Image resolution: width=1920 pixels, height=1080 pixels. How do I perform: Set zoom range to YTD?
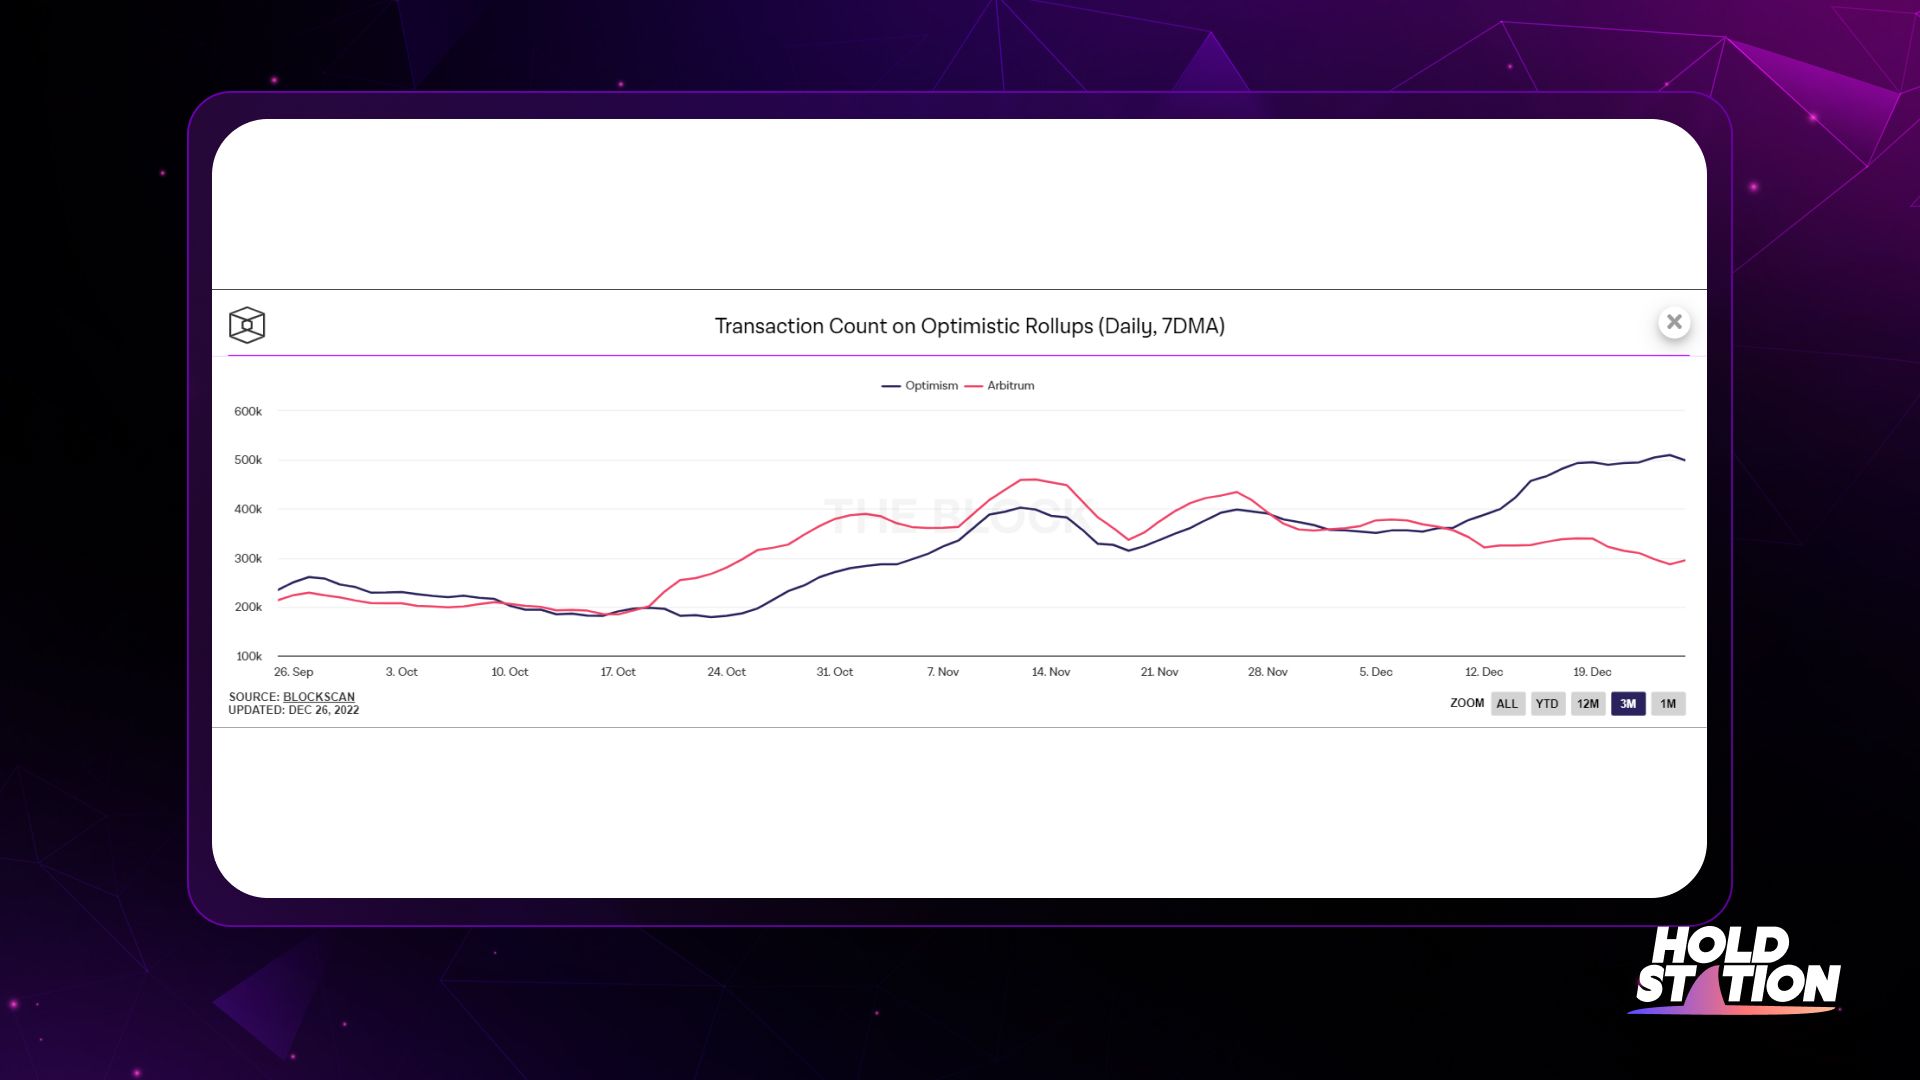click(x=1547, y=704)
